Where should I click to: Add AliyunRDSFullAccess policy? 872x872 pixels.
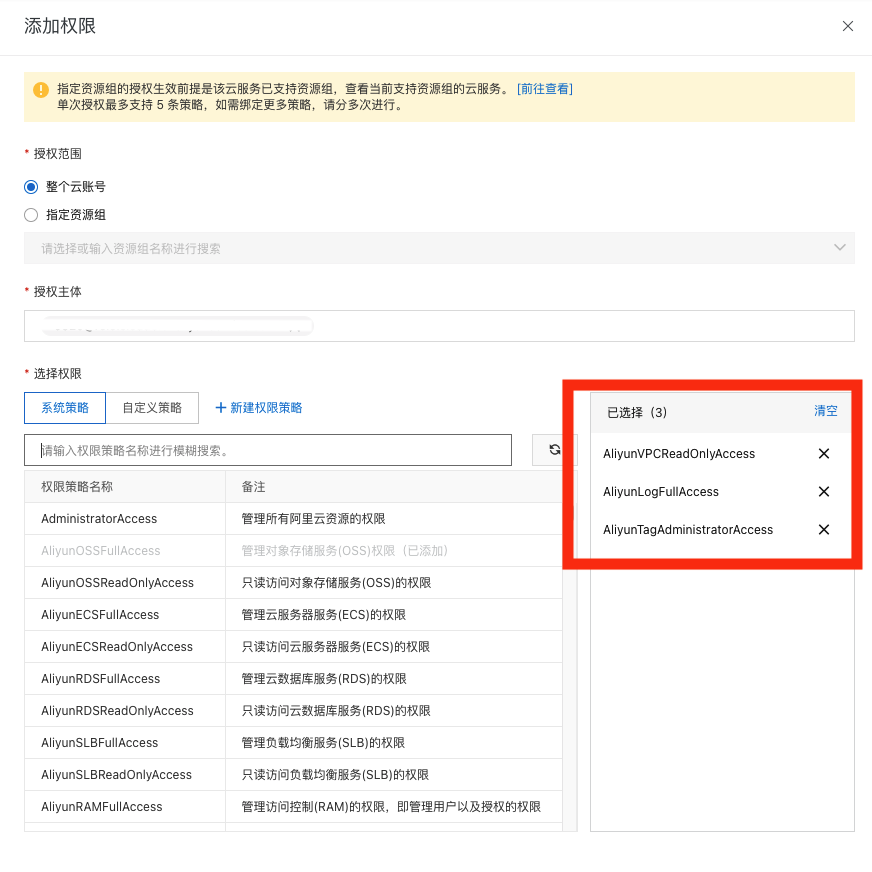click(x=101, y=678)
